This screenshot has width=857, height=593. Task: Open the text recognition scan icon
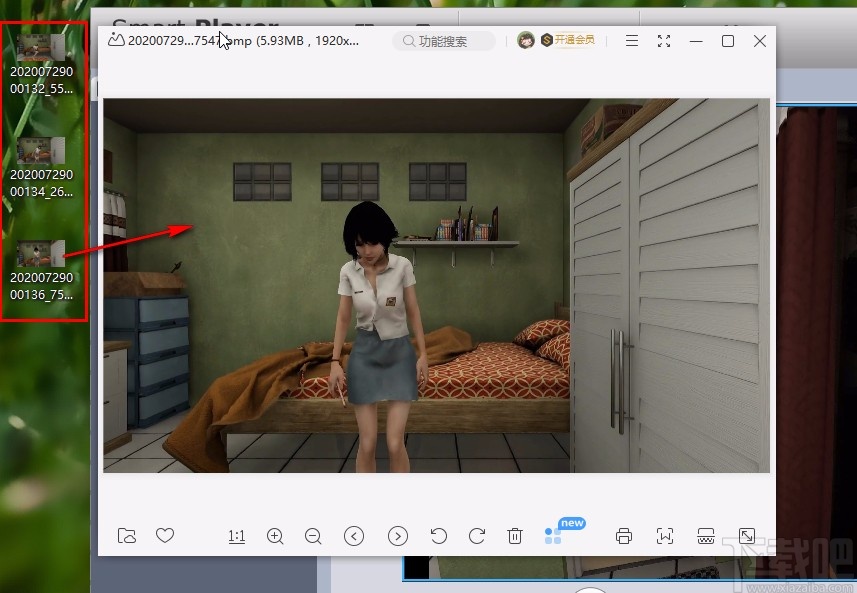[x=665, y=536]
